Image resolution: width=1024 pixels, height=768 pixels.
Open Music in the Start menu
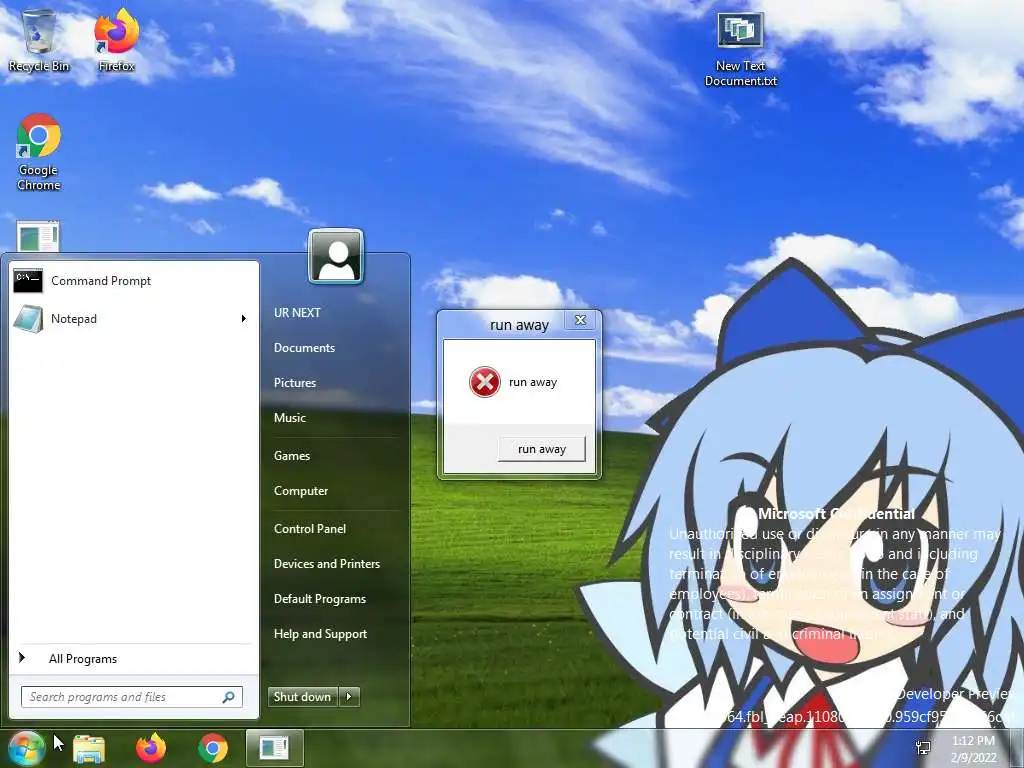pos(290,418)
